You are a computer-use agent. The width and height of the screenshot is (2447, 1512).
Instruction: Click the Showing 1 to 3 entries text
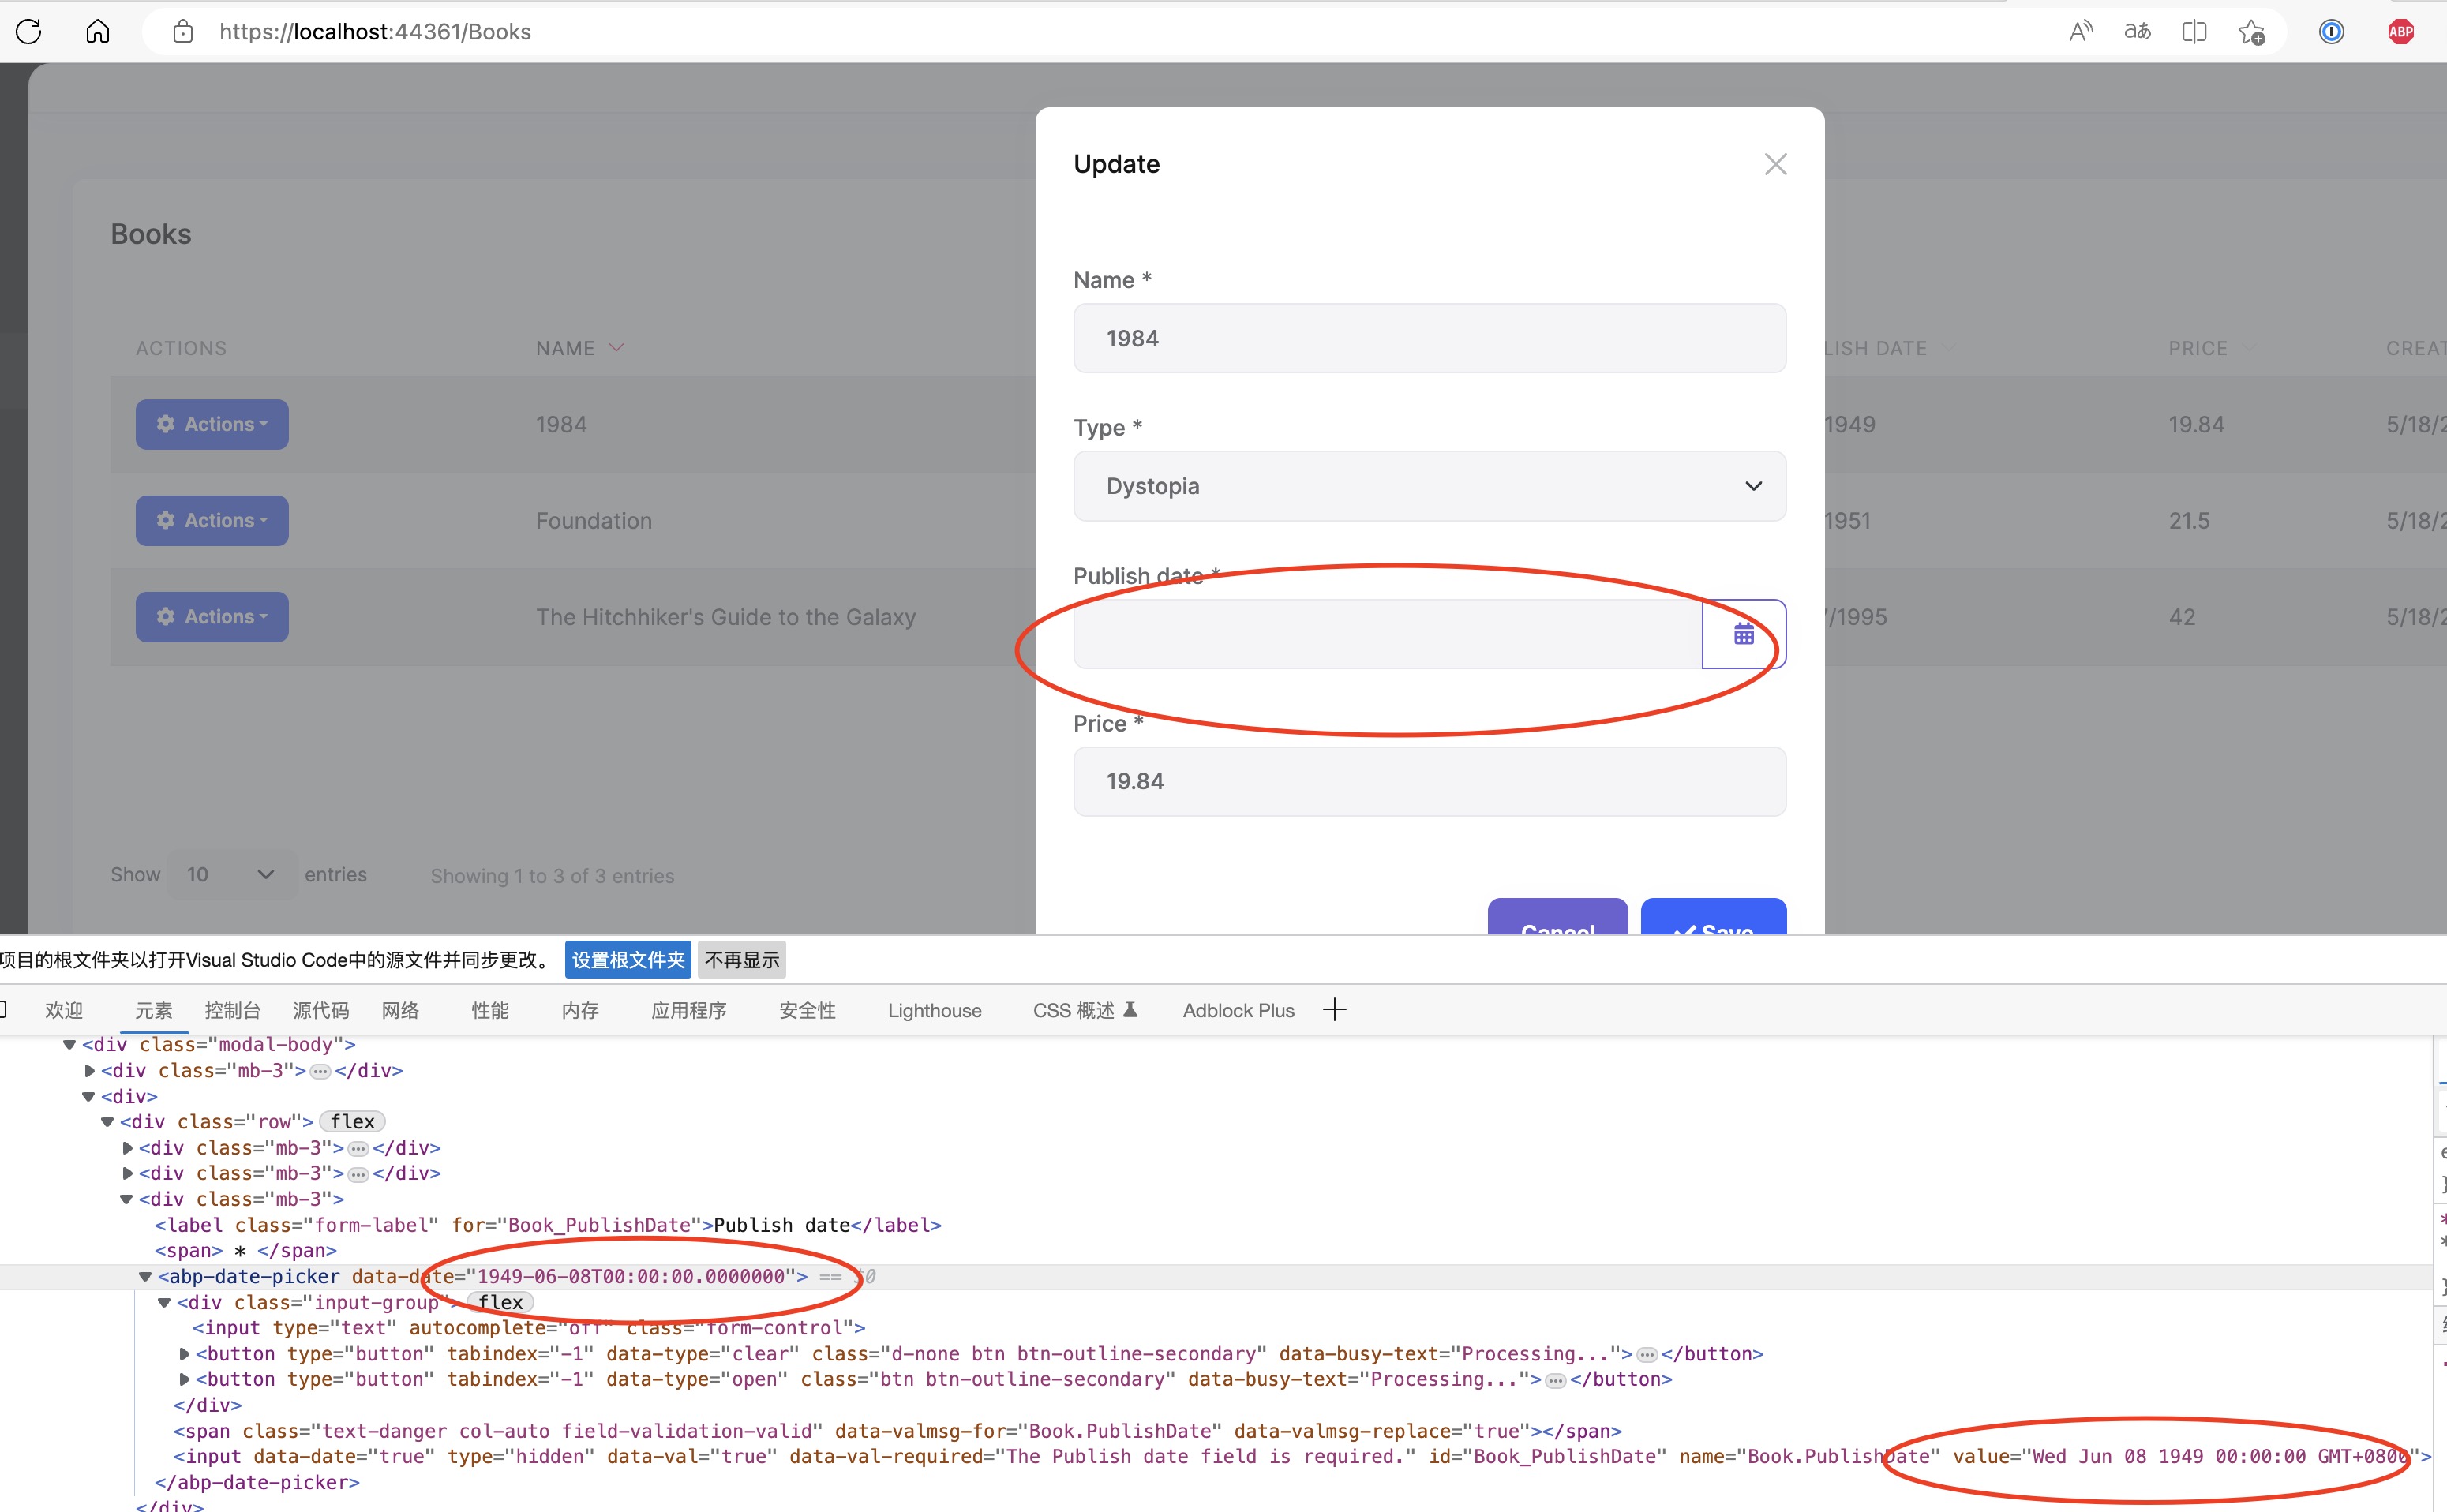pyautogui.click(x=552, y=876)
